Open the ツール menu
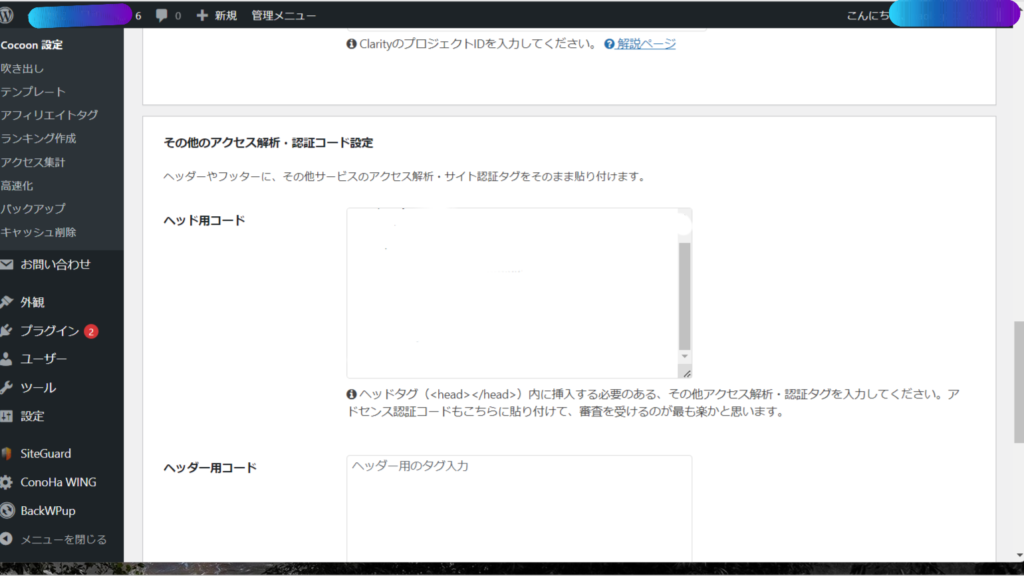 click(38, 388)
